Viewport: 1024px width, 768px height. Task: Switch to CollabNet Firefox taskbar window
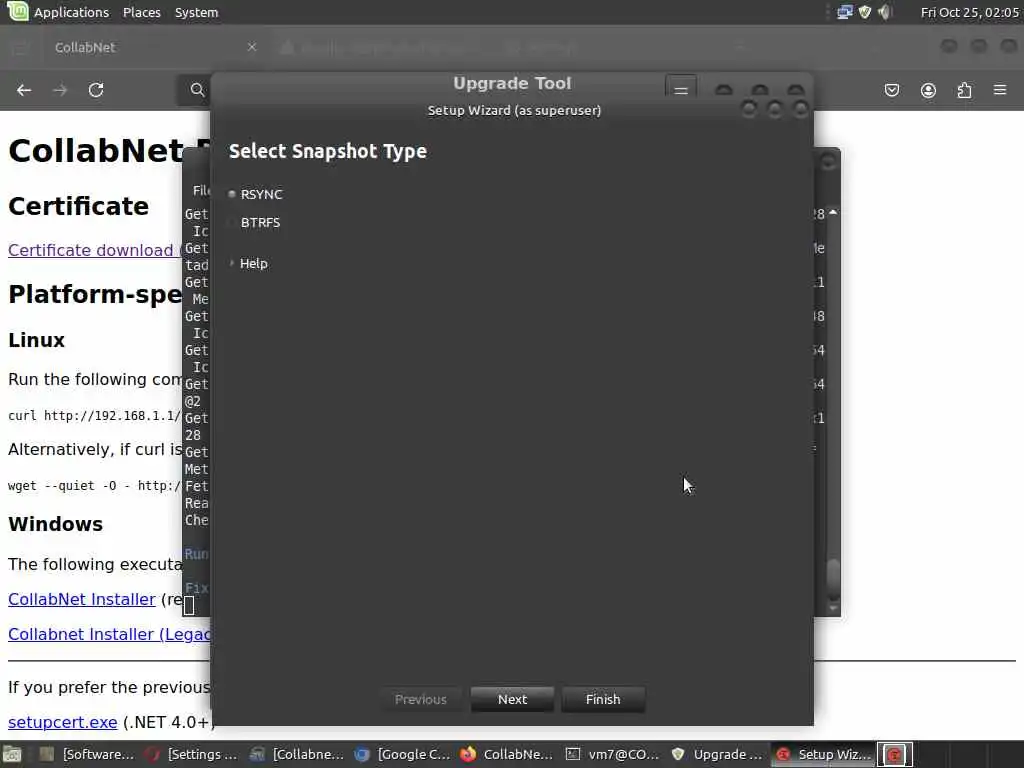tap(506, 754)
